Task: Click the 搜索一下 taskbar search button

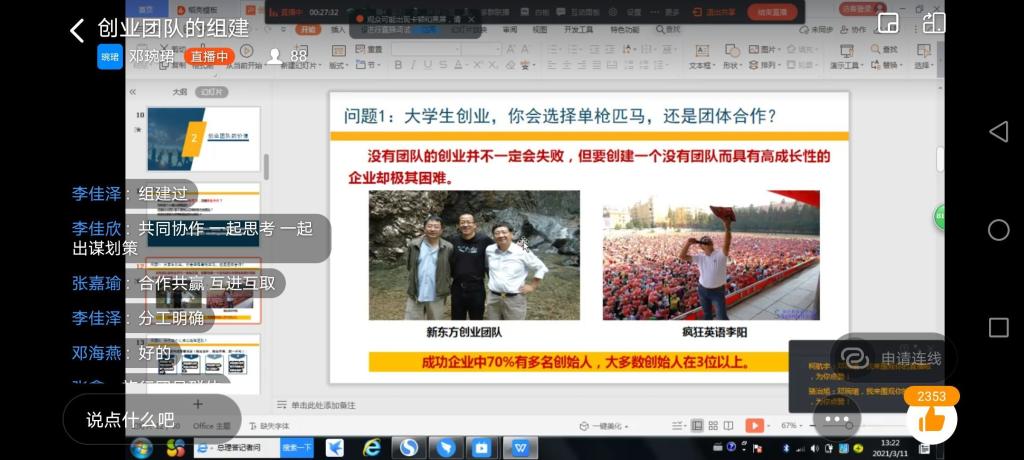Action: click(x=297, y=448)
